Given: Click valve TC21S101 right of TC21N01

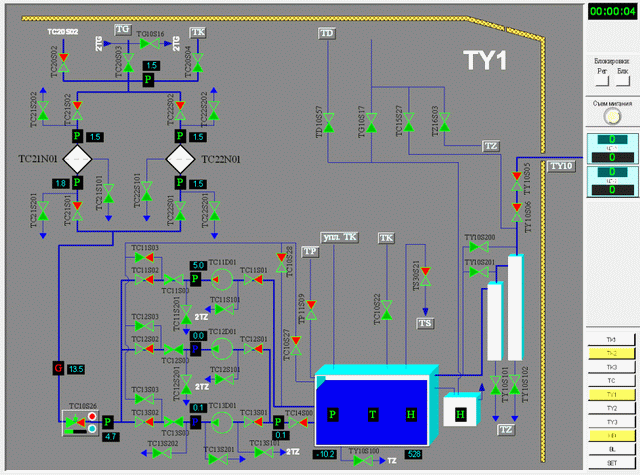Looking at the screenshot, I should coord(109,193).
